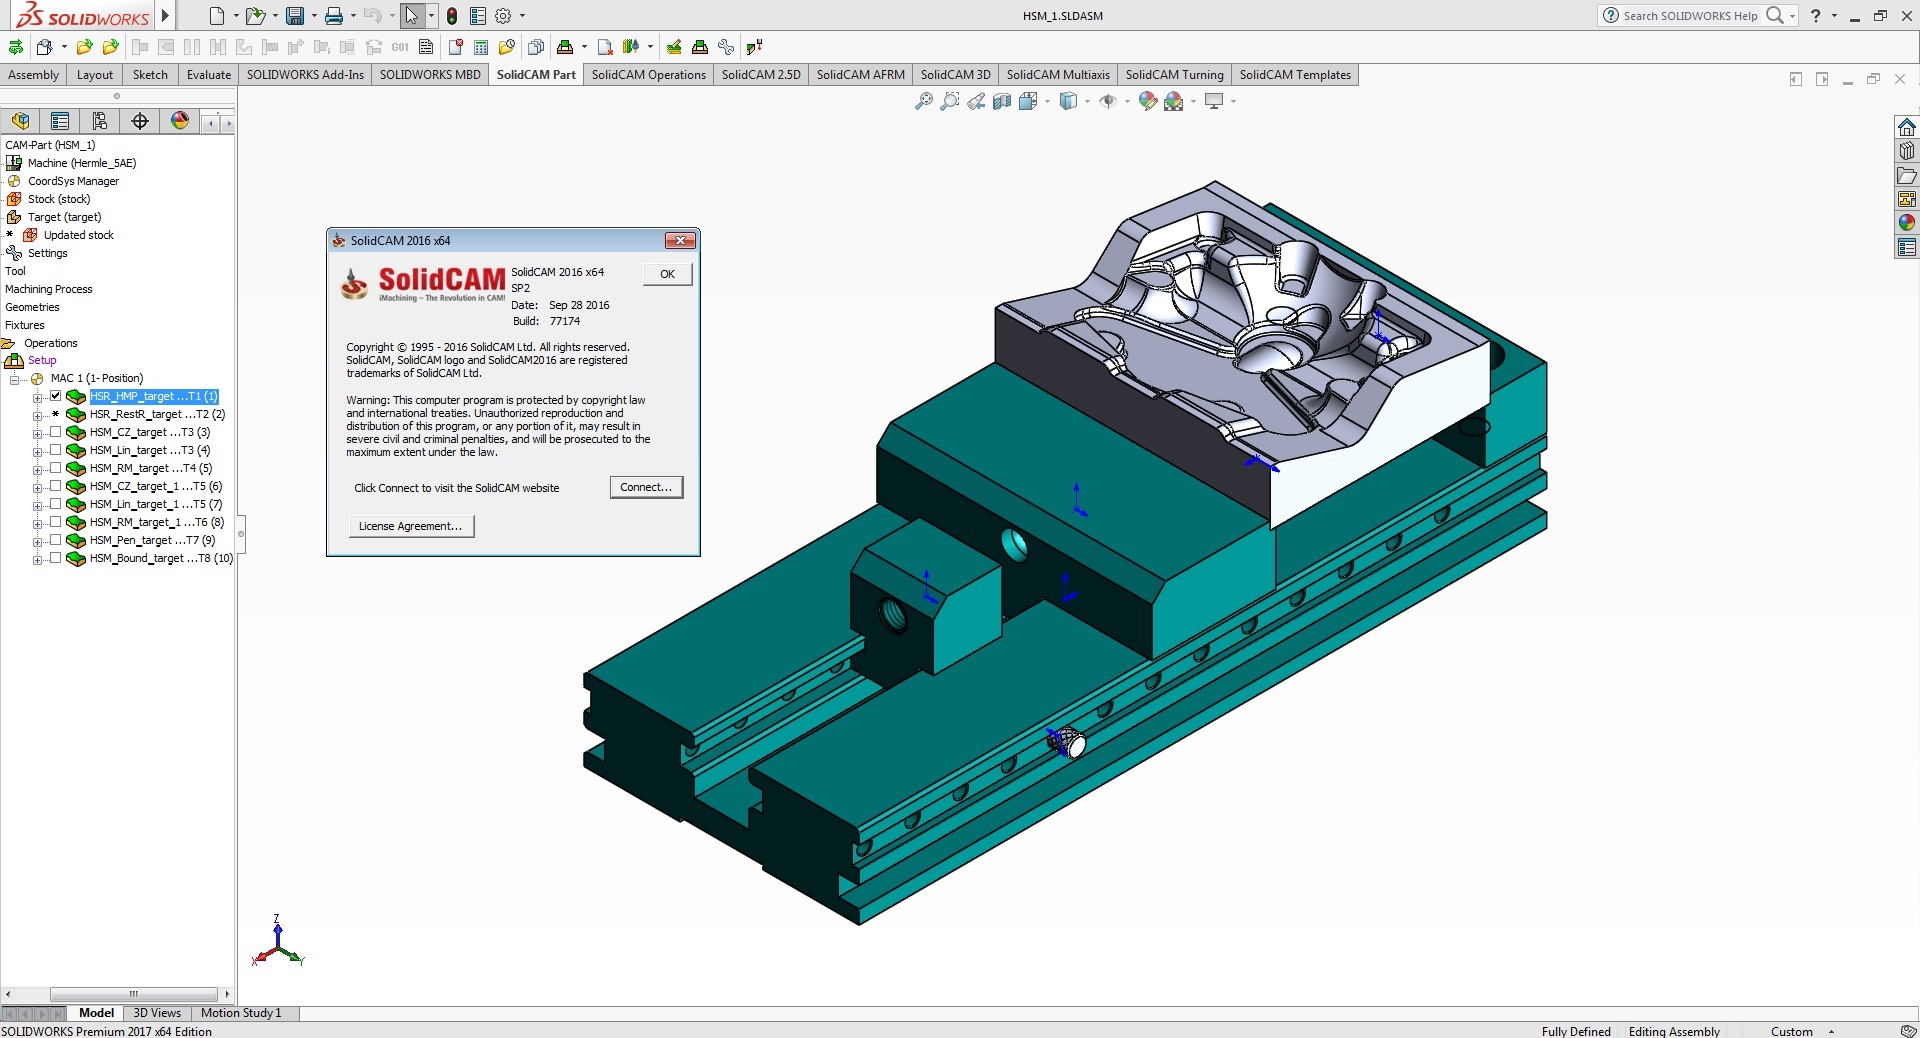Open the Options gear dropdown arrow
The image size is (1920, 1038).
522,16
